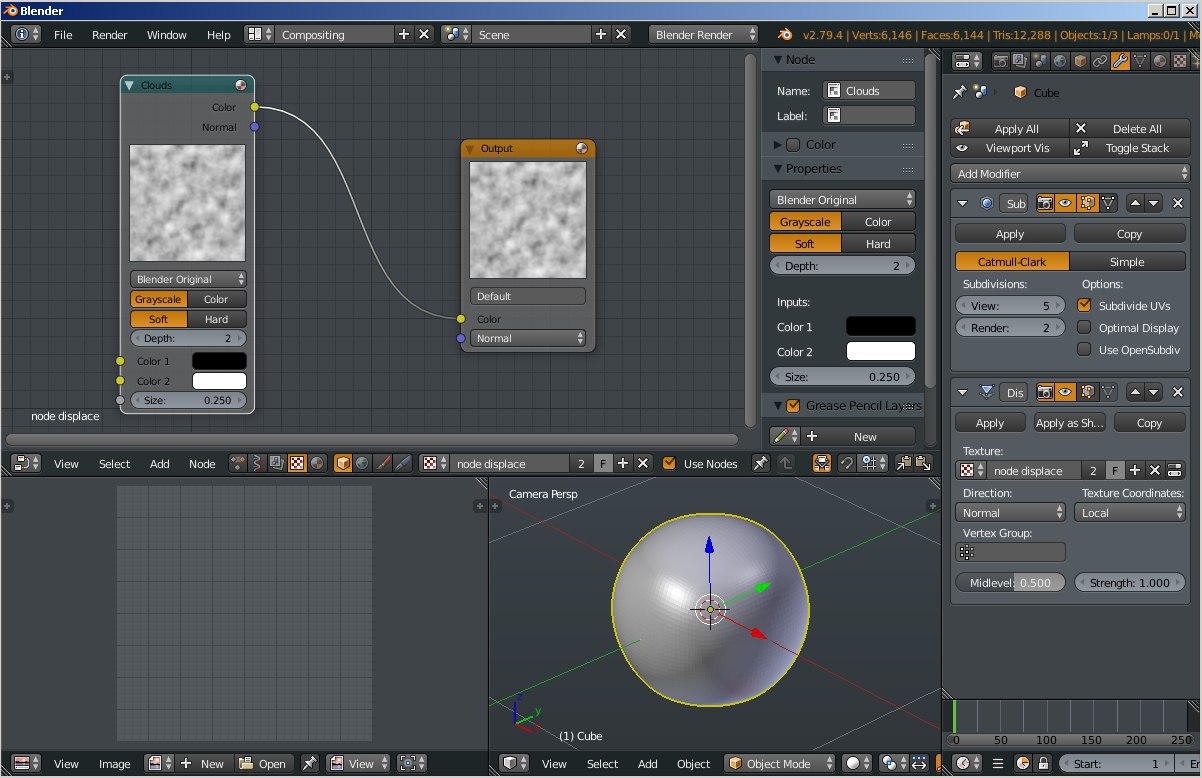
Task: Open Blender Original dropdown on Clouds node
Action: pos(188,279)
